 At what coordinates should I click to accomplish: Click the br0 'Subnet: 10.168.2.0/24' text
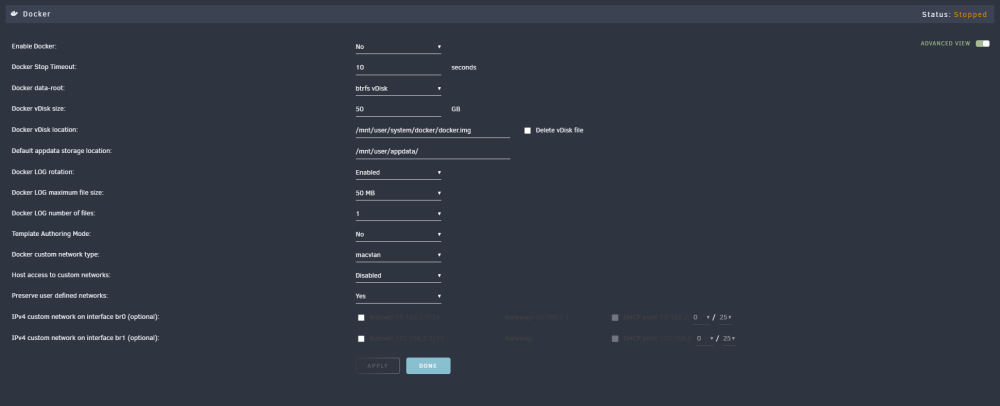(x=406, y=317)
